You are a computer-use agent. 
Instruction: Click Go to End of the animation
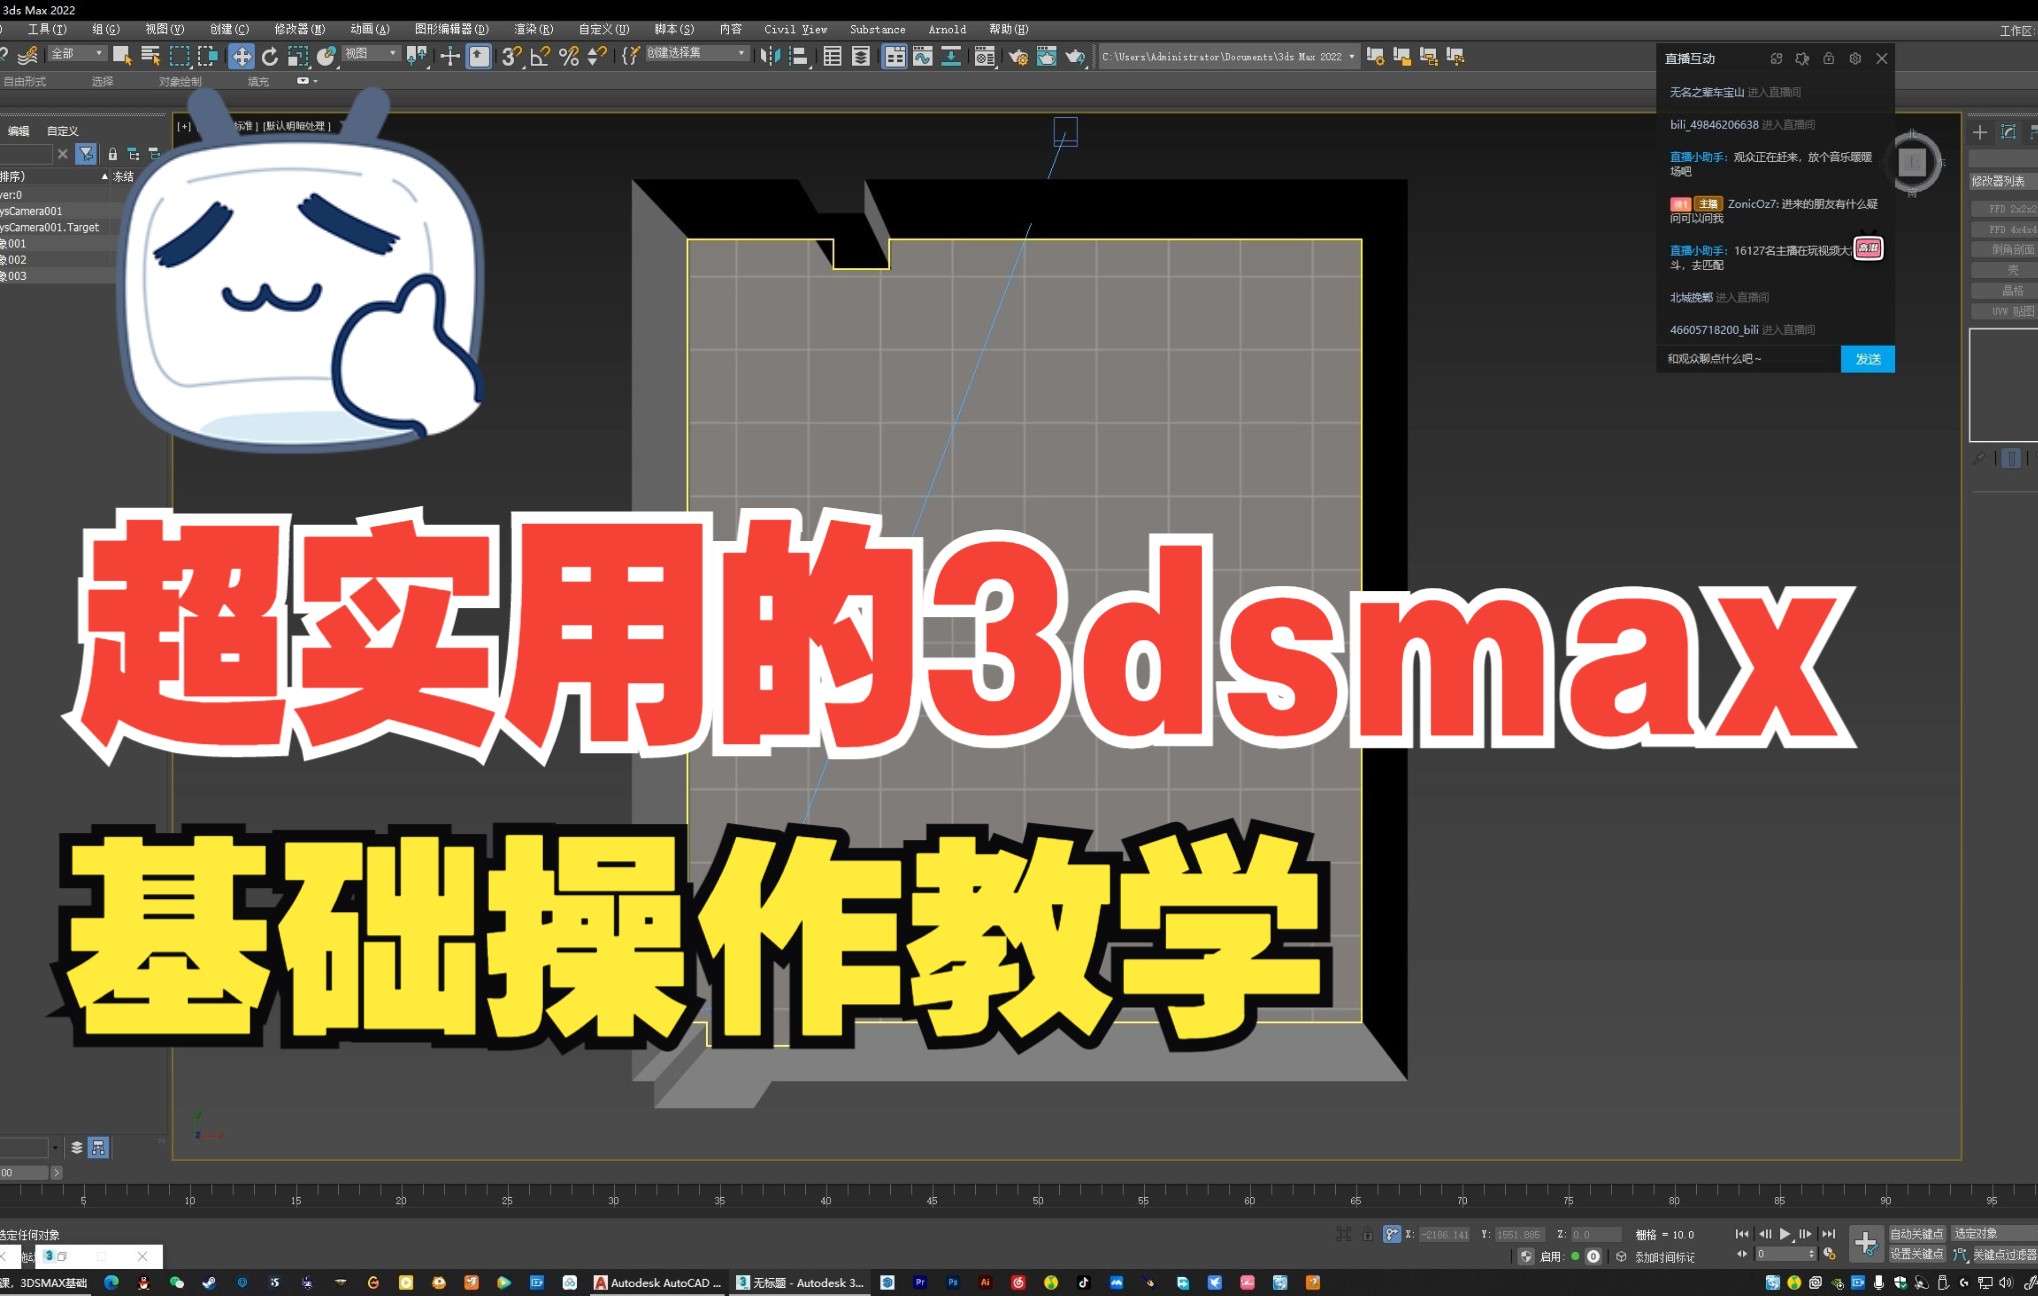coord(1828,1234)
